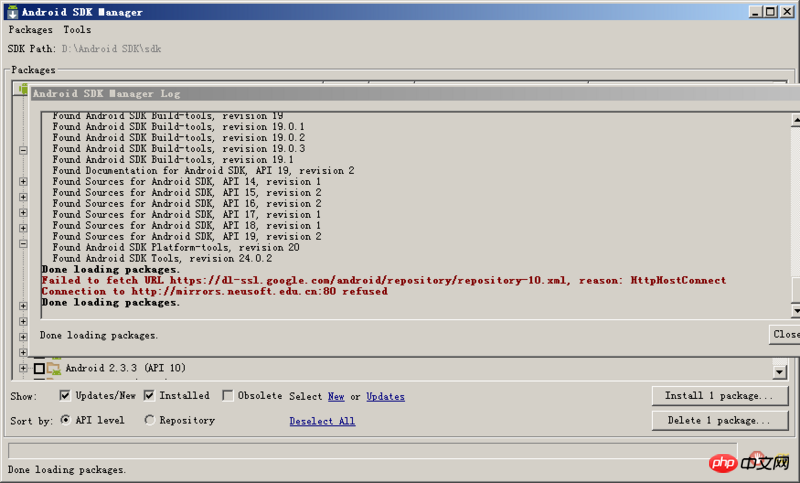Screen dimensions: 800x483
Task: Click the empty progress bar above the status line
Action: coord(372,451)
